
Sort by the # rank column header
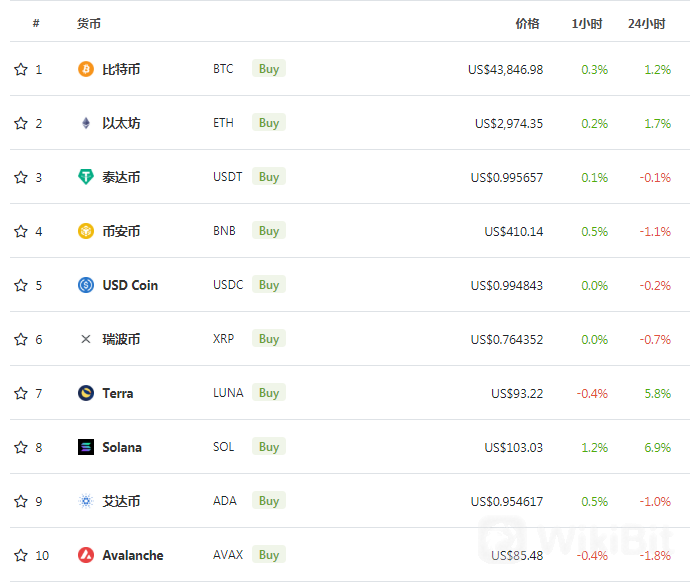click(36, 23)
